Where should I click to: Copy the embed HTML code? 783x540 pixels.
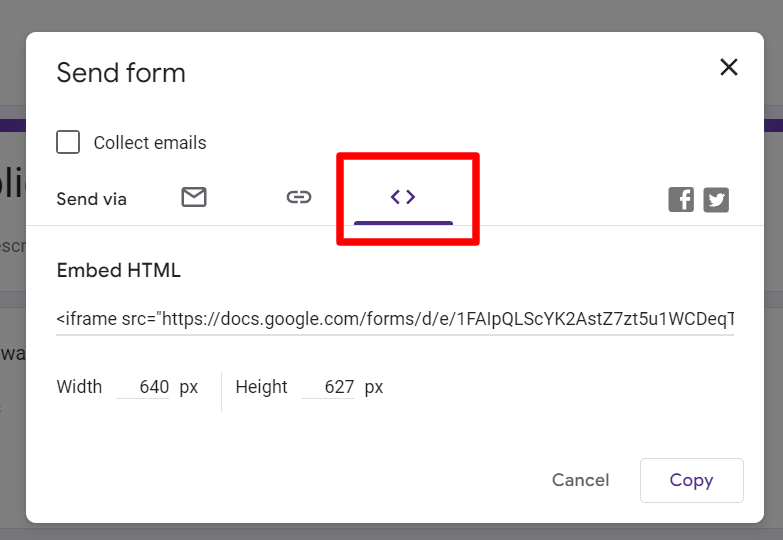click(692, 480)
